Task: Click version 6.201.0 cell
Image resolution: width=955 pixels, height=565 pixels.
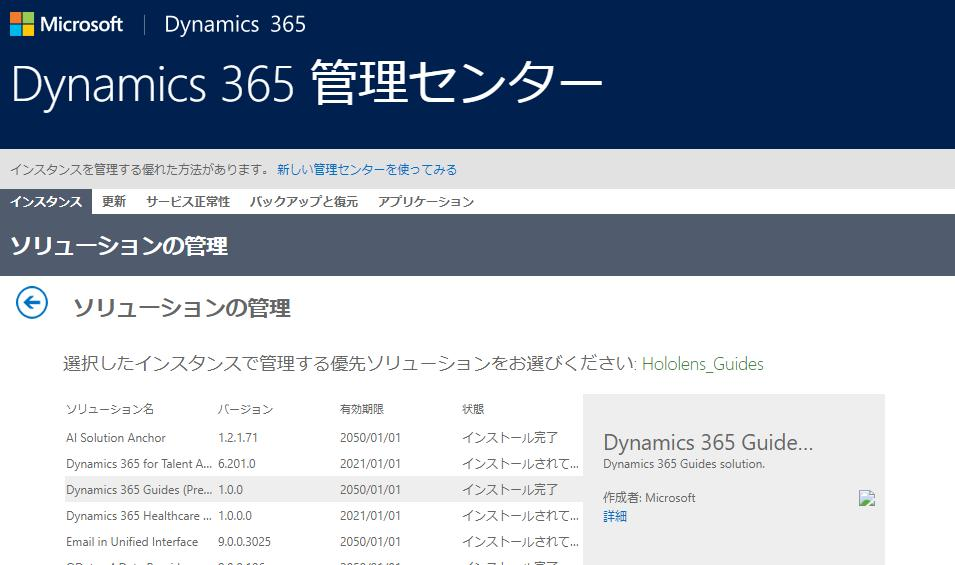Action: pyautogui.click(x=237, y=464)
